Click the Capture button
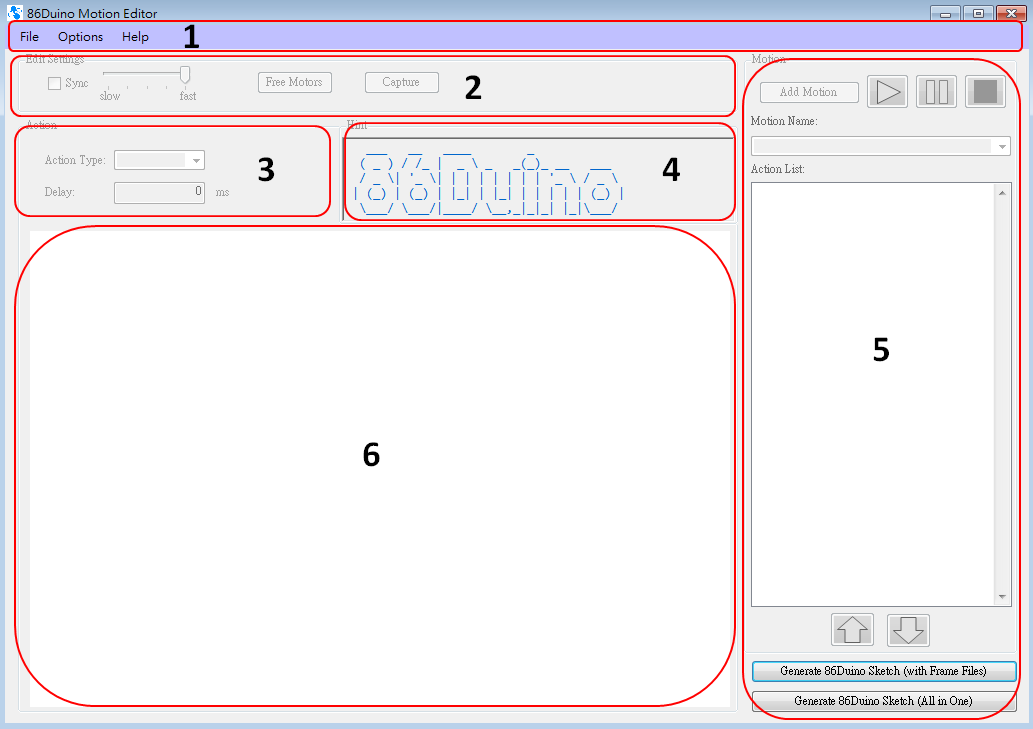The height and width of the screenshot is (729, 1033). (401, 82)
